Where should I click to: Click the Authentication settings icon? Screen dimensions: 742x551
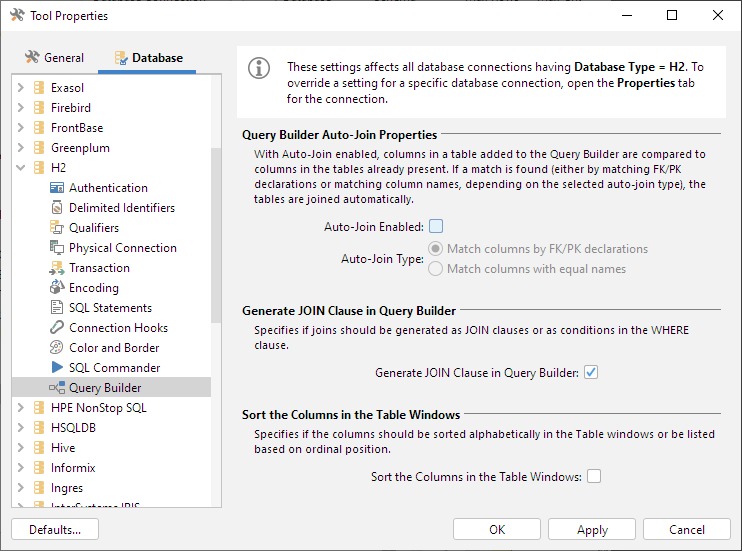(x=57, y=188)
